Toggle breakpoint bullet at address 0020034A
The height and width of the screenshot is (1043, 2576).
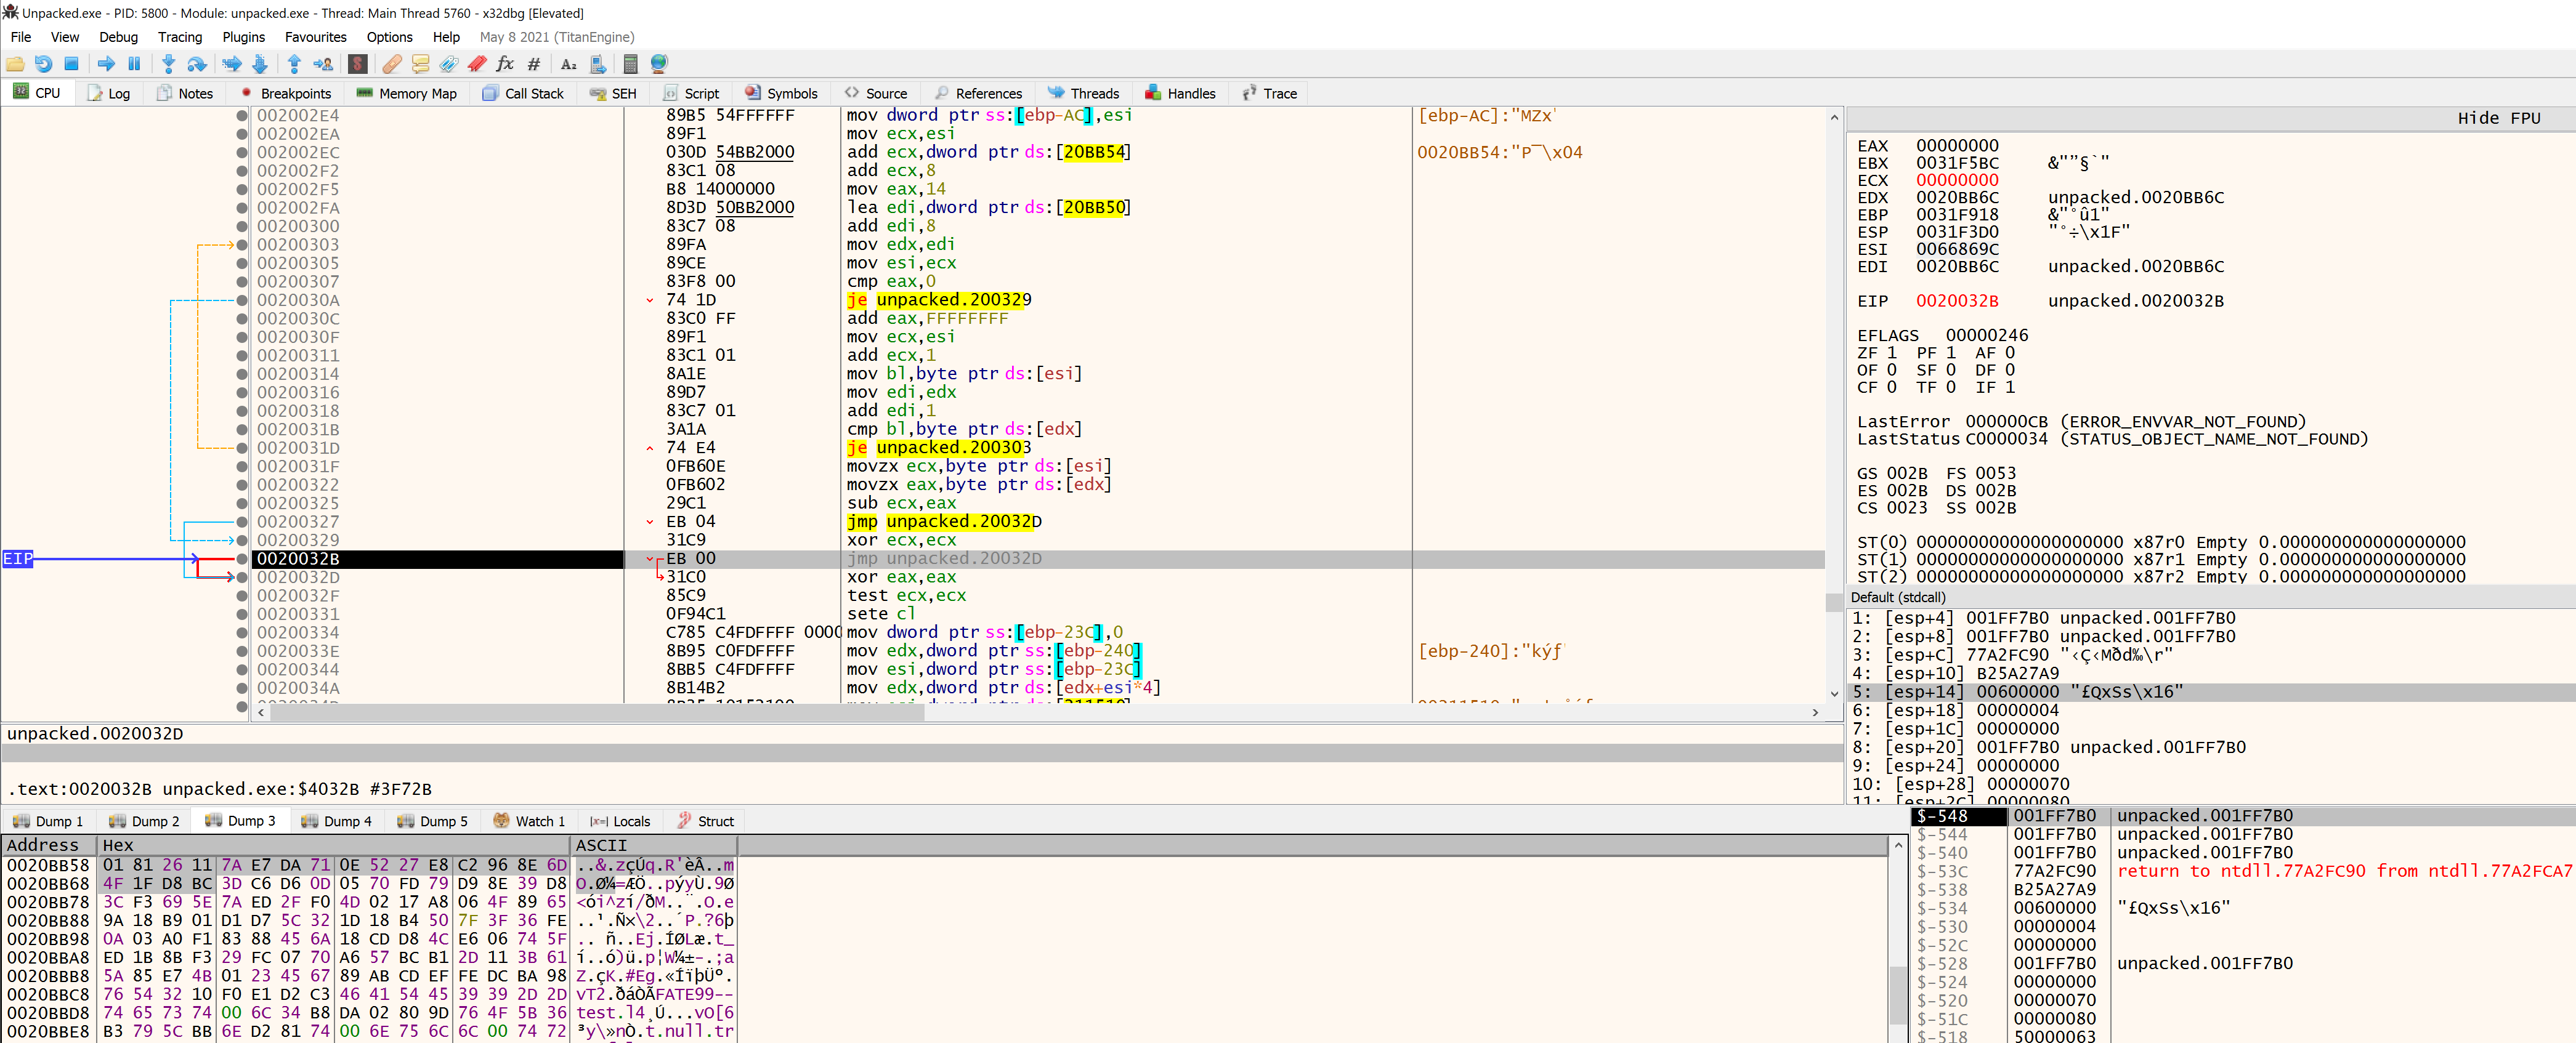pyautogui.click(x=242, y=688)
